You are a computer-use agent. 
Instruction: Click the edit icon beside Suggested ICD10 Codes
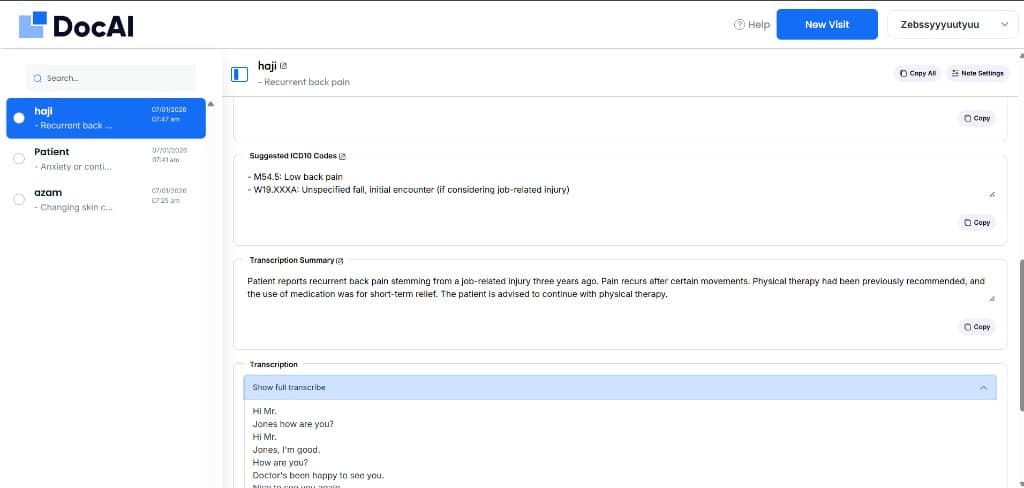(x=342, y=156)
